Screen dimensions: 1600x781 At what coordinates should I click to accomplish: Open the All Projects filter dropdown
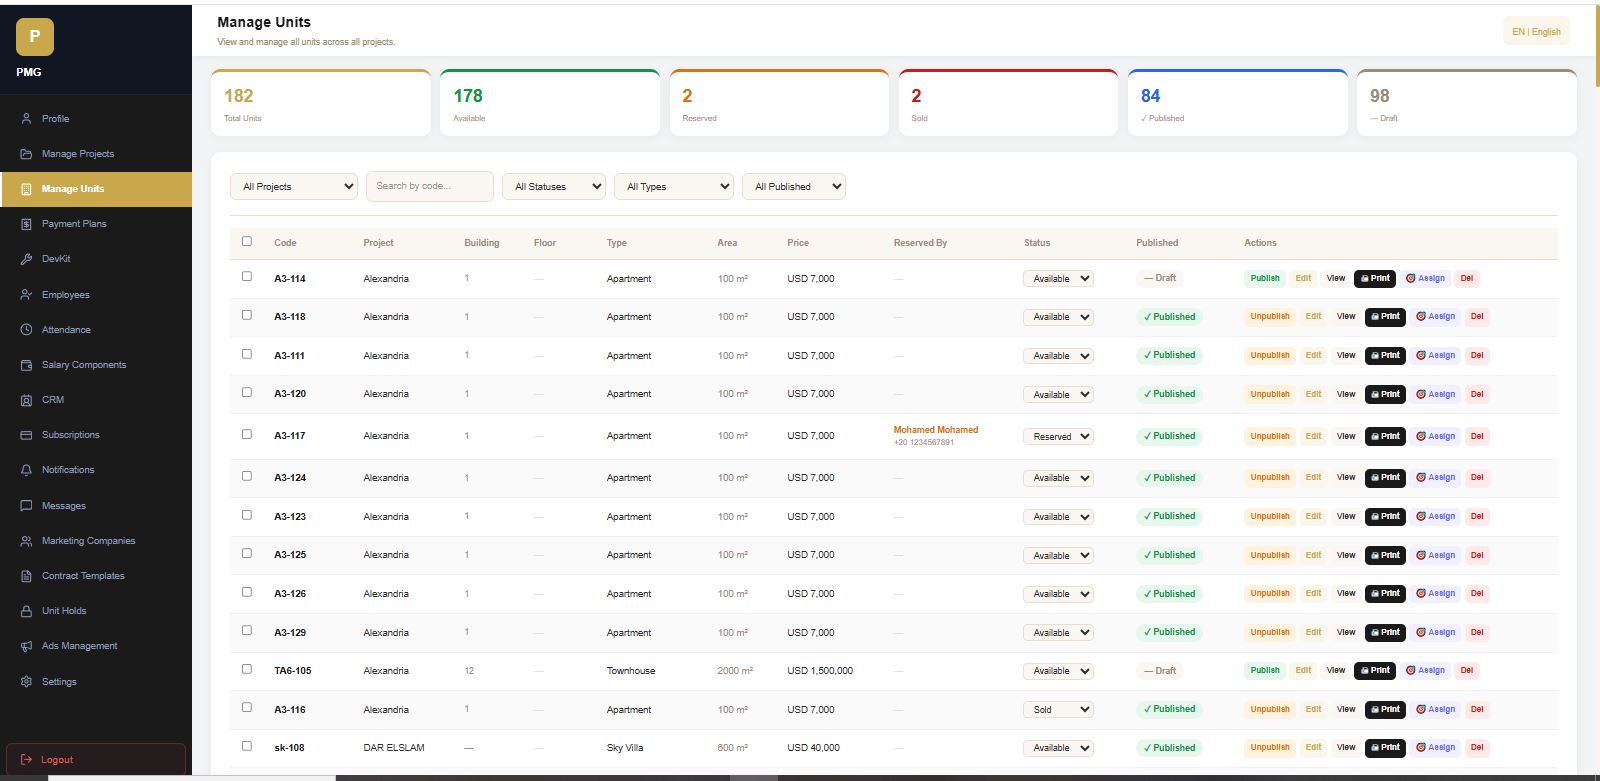click(x=294, y=186)
